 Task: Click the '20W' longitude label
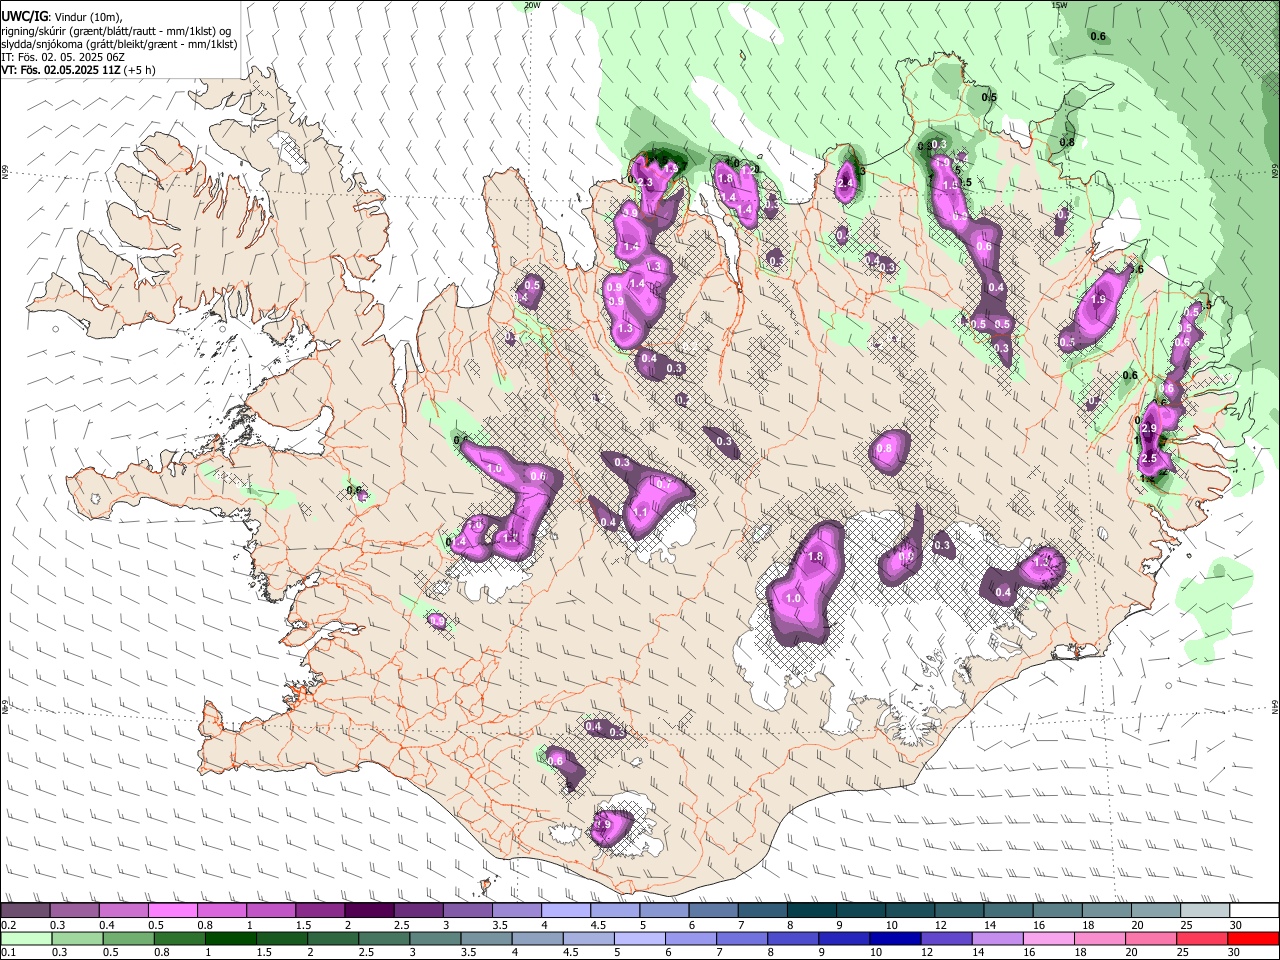(x=532, y=5)
